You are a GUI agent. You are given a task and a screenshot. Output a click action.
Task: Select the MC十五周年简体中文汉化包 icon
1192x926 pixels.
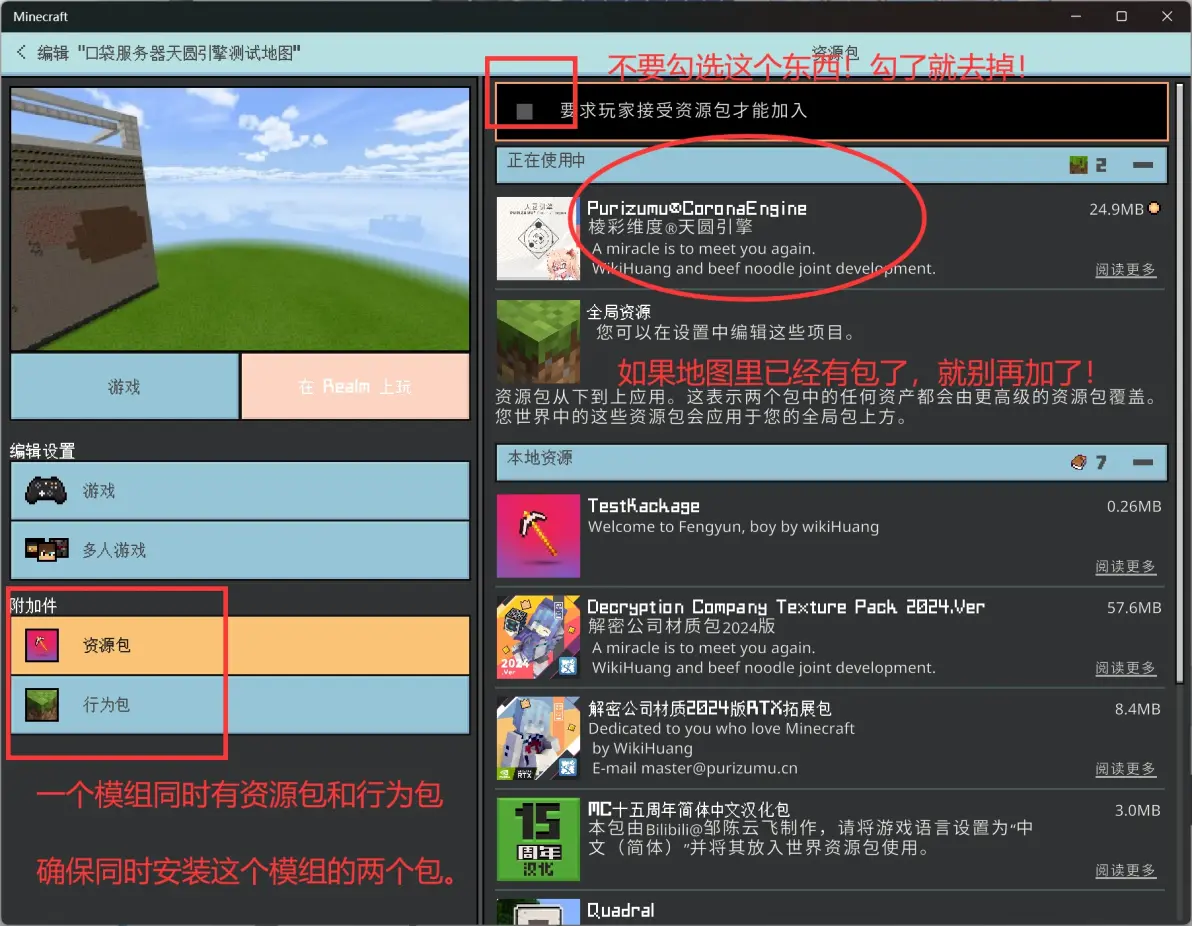pos(538,839)
